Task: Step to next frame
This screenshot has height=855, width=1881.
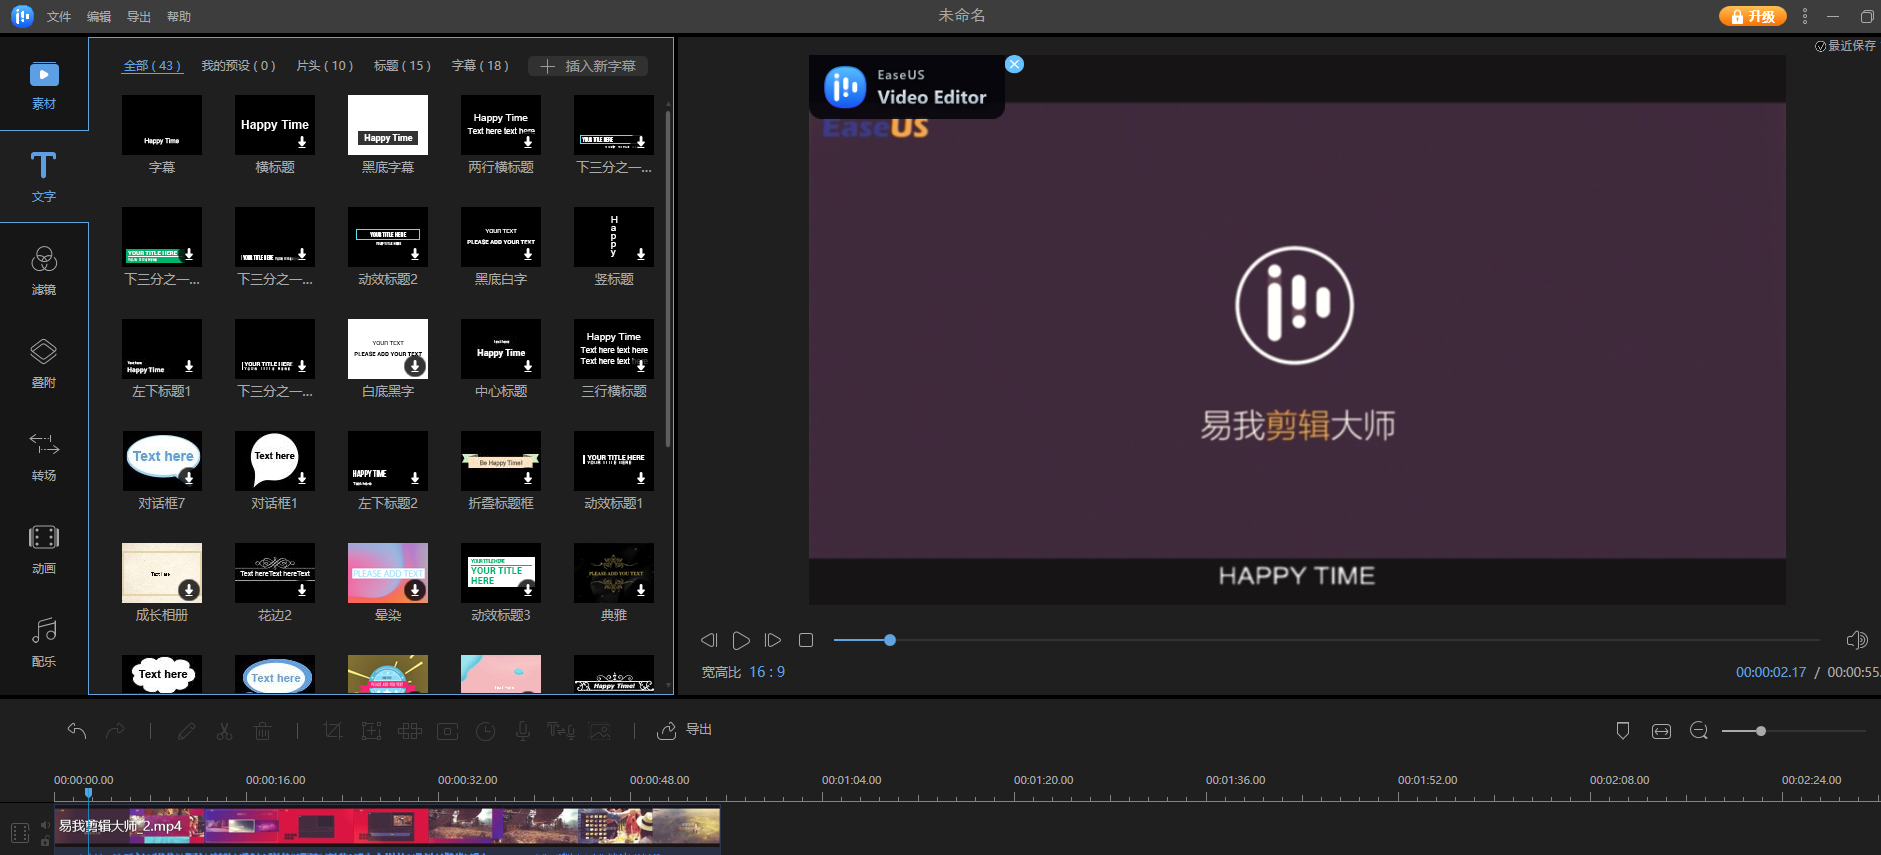Action: tap(773, 640)
